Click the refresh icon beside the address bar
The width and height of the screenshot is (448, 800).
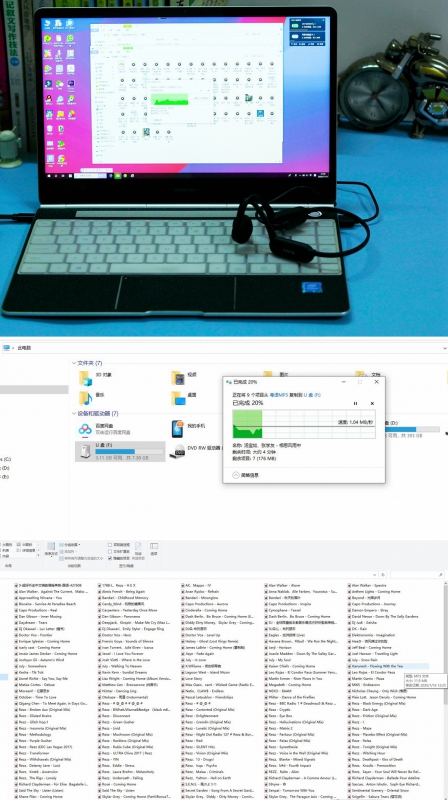point(383,575)
